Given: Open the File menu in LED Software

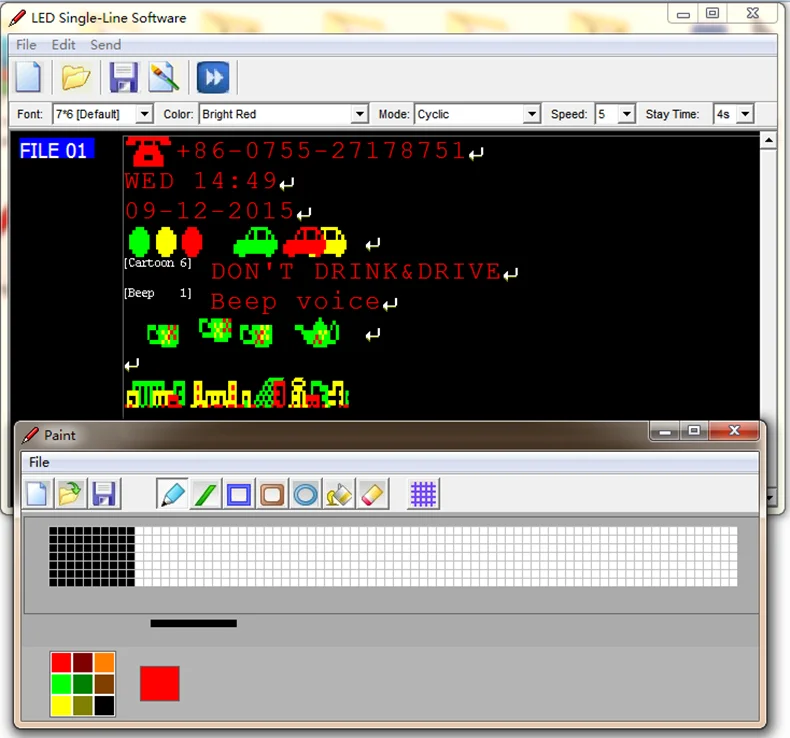Looking at the screenshot, I should pyautogui.click(x=26, y=45).
